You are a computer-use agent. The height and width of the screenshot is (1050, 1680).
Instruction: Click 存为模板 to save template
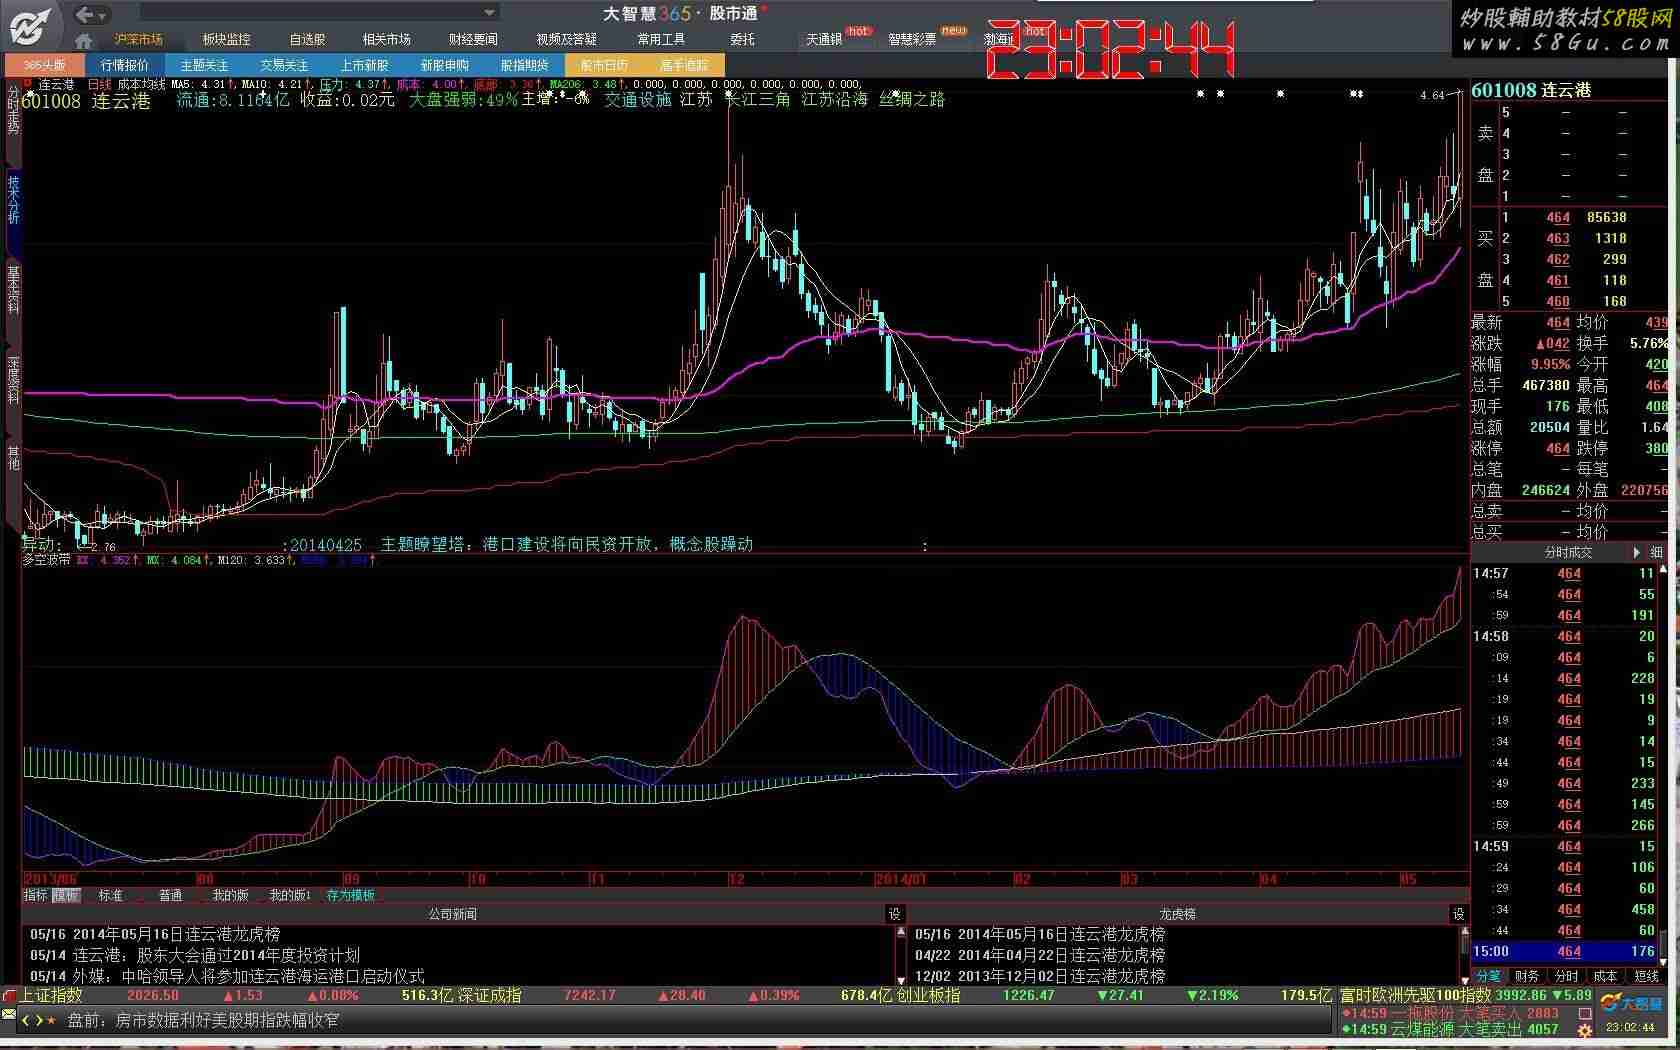tap(350, 895)
